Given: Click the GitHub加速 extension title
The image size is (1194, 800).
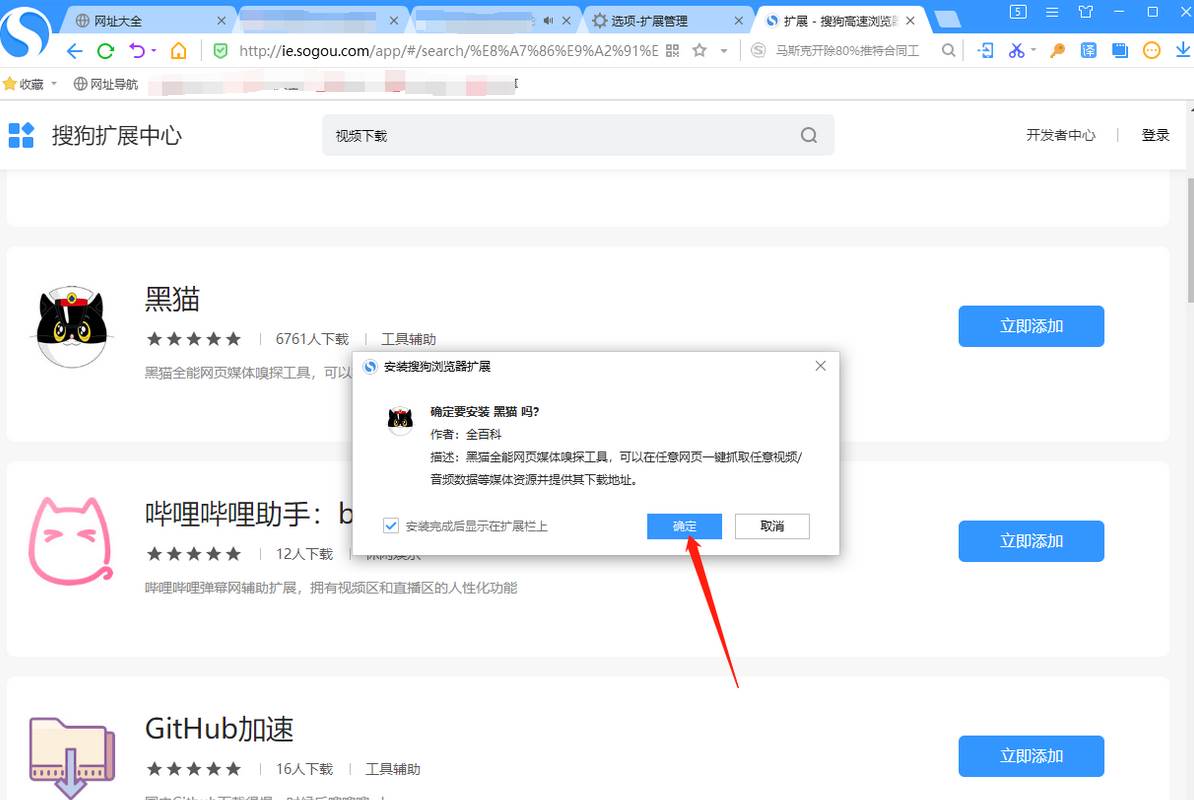Looking at the screenshot, I should 219,729.
